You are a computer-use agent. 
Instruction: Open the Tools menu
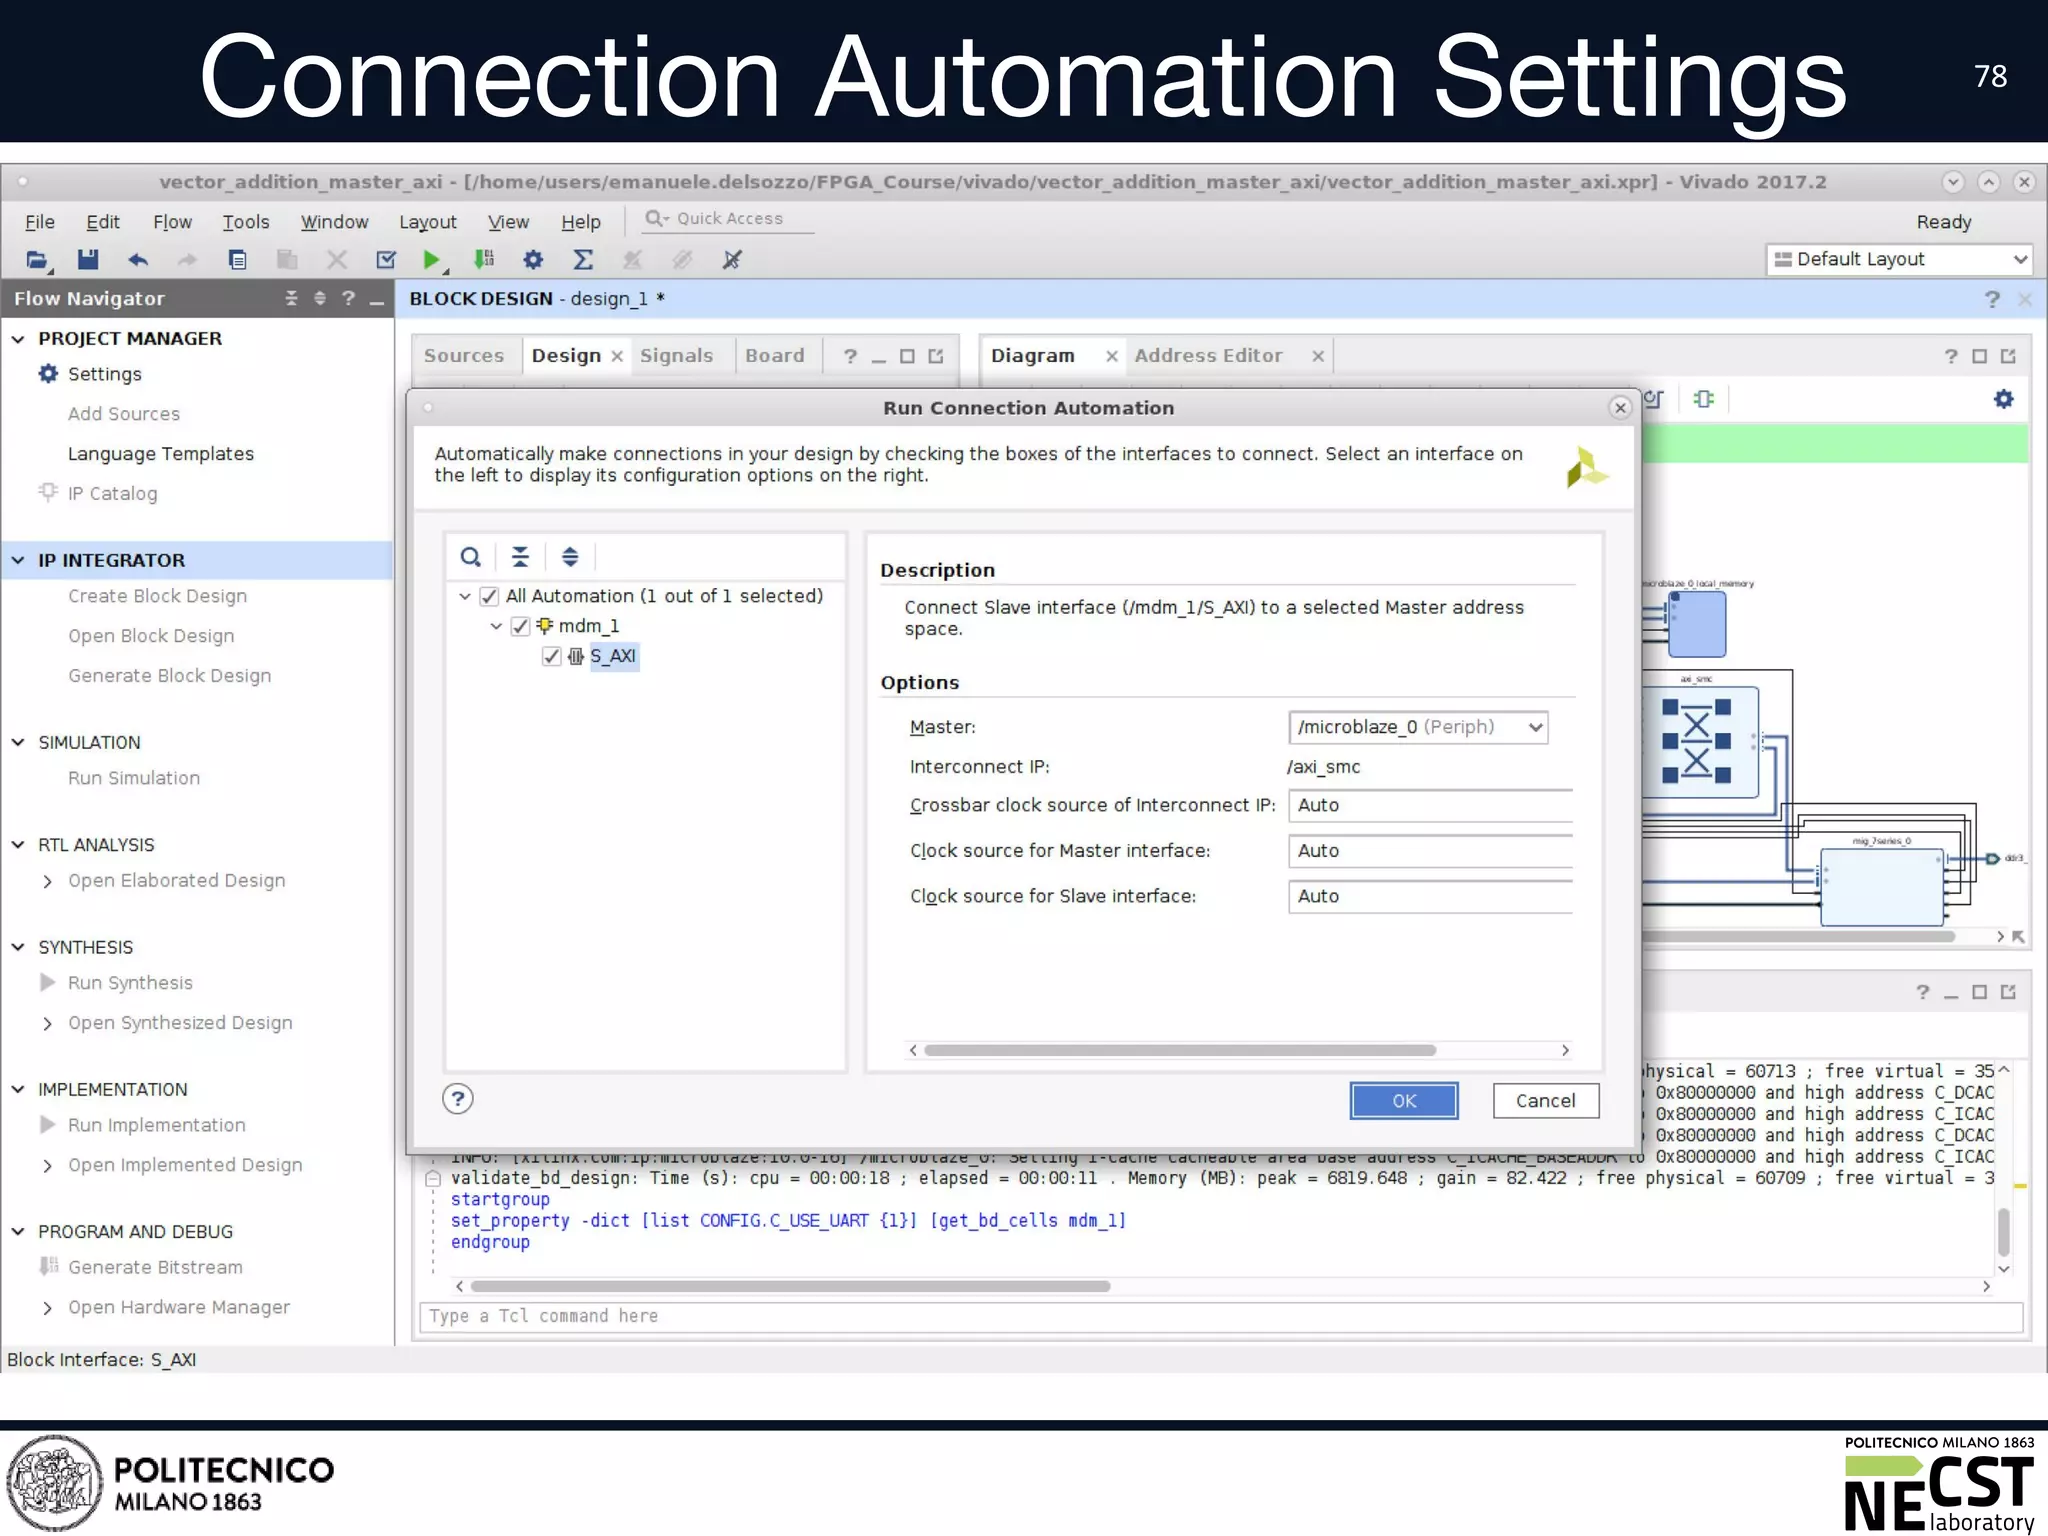(x=246, y=222)
